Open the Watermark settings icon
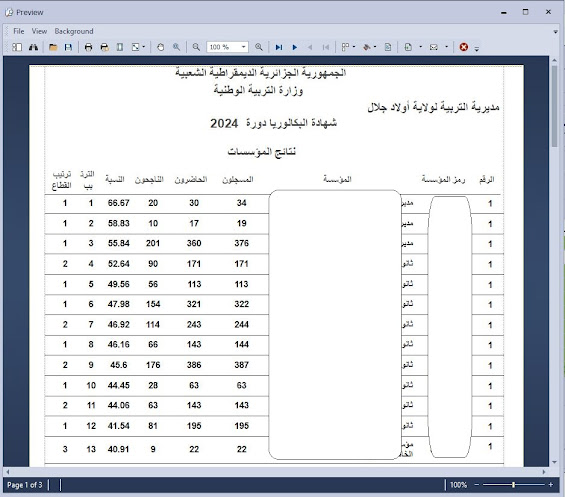Viewport: 565px width, 497px height. [x=388, y=47]
